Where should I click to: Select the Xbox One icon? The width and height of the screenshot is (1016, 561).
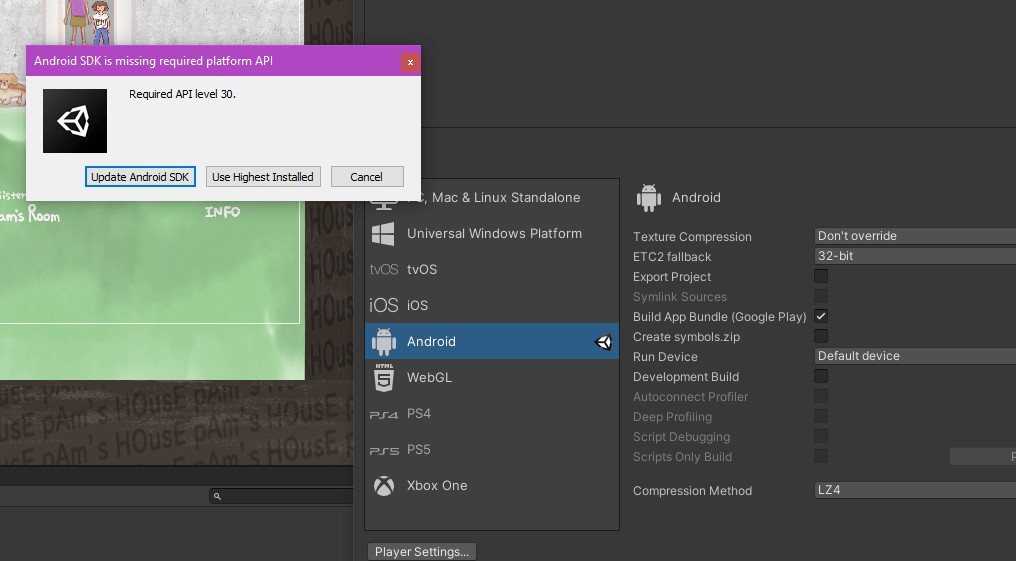pyautogui.click(x=384, y=486)
